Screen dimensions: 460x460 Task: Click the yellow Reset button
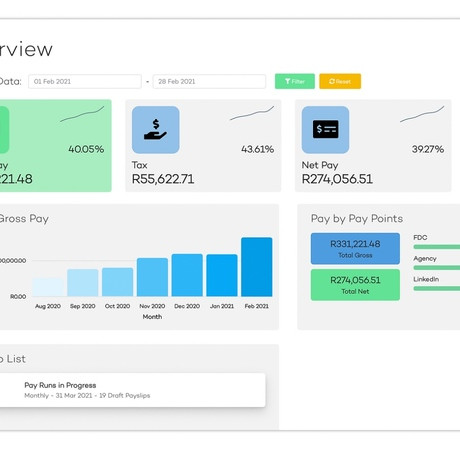(x=340, y=81)
